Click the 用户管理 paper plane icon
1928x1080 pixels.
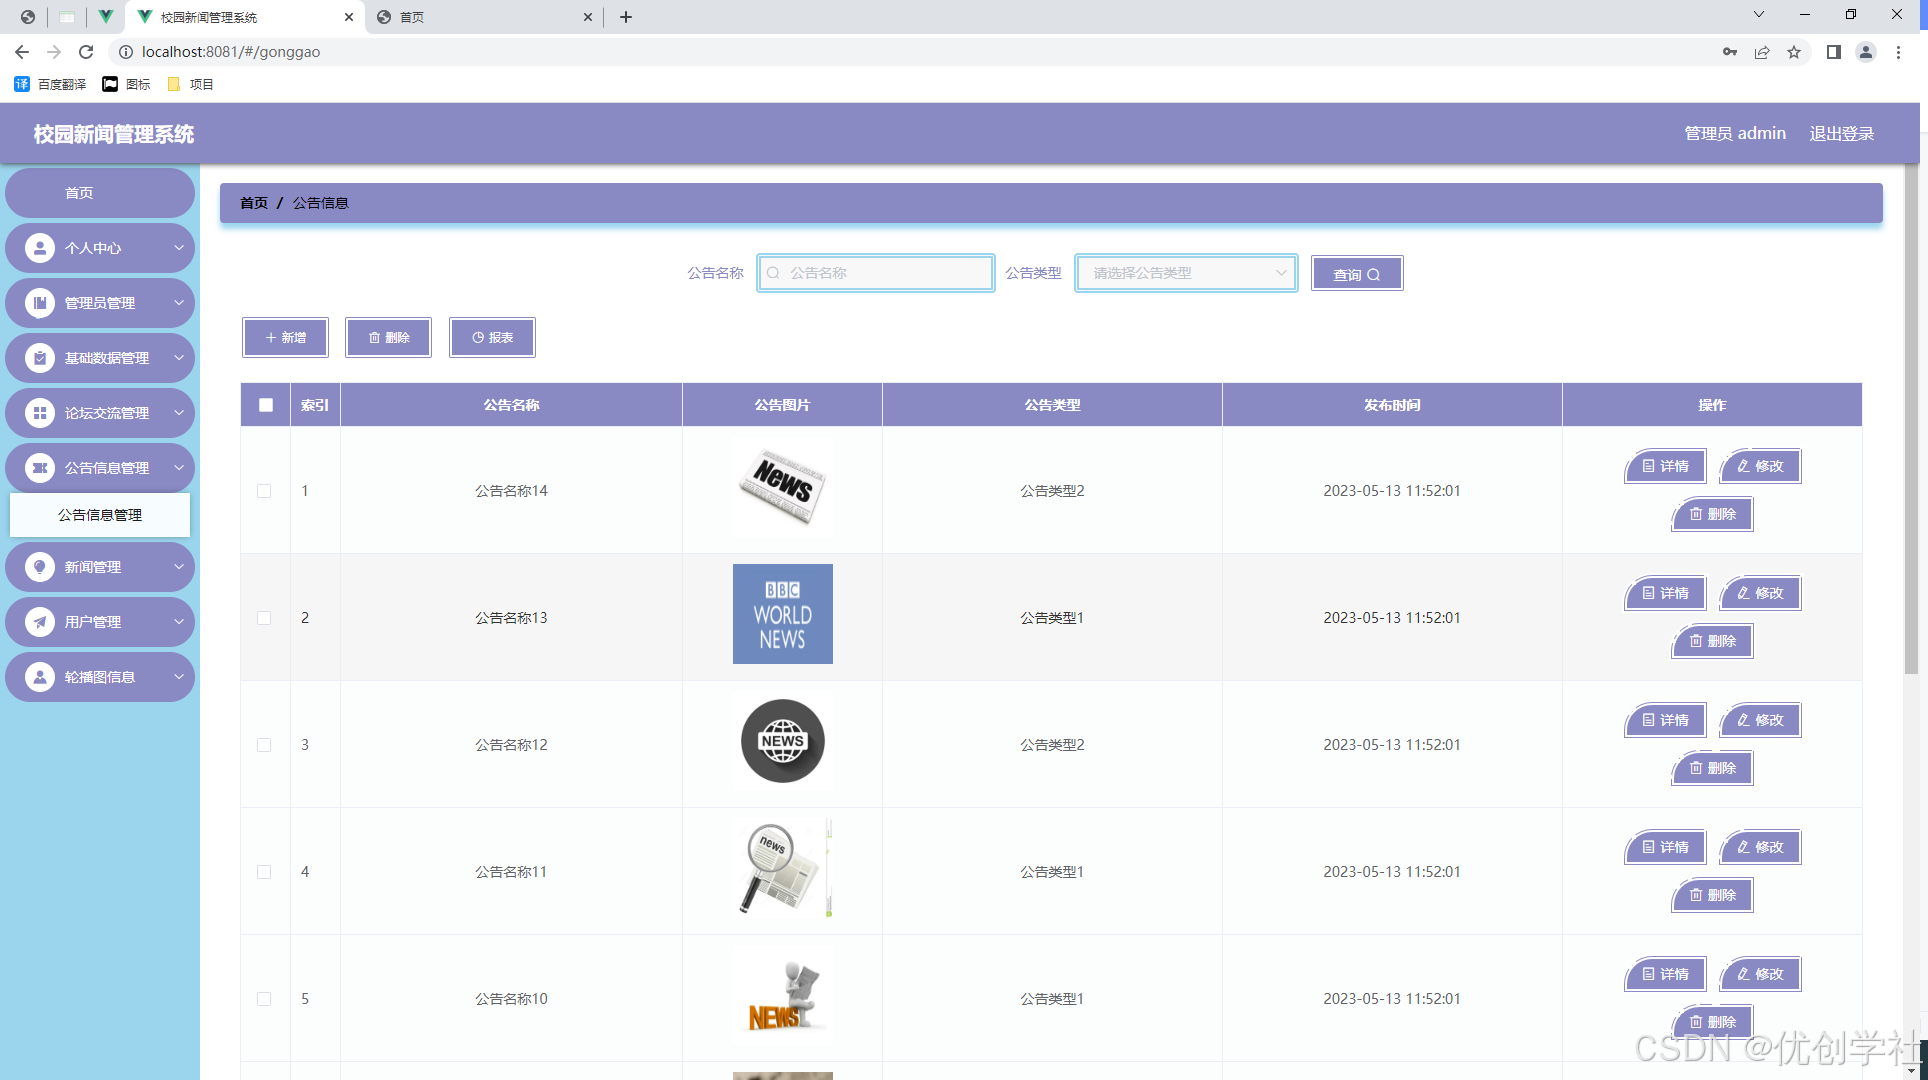pyautogui.click(x=40, y=622)
